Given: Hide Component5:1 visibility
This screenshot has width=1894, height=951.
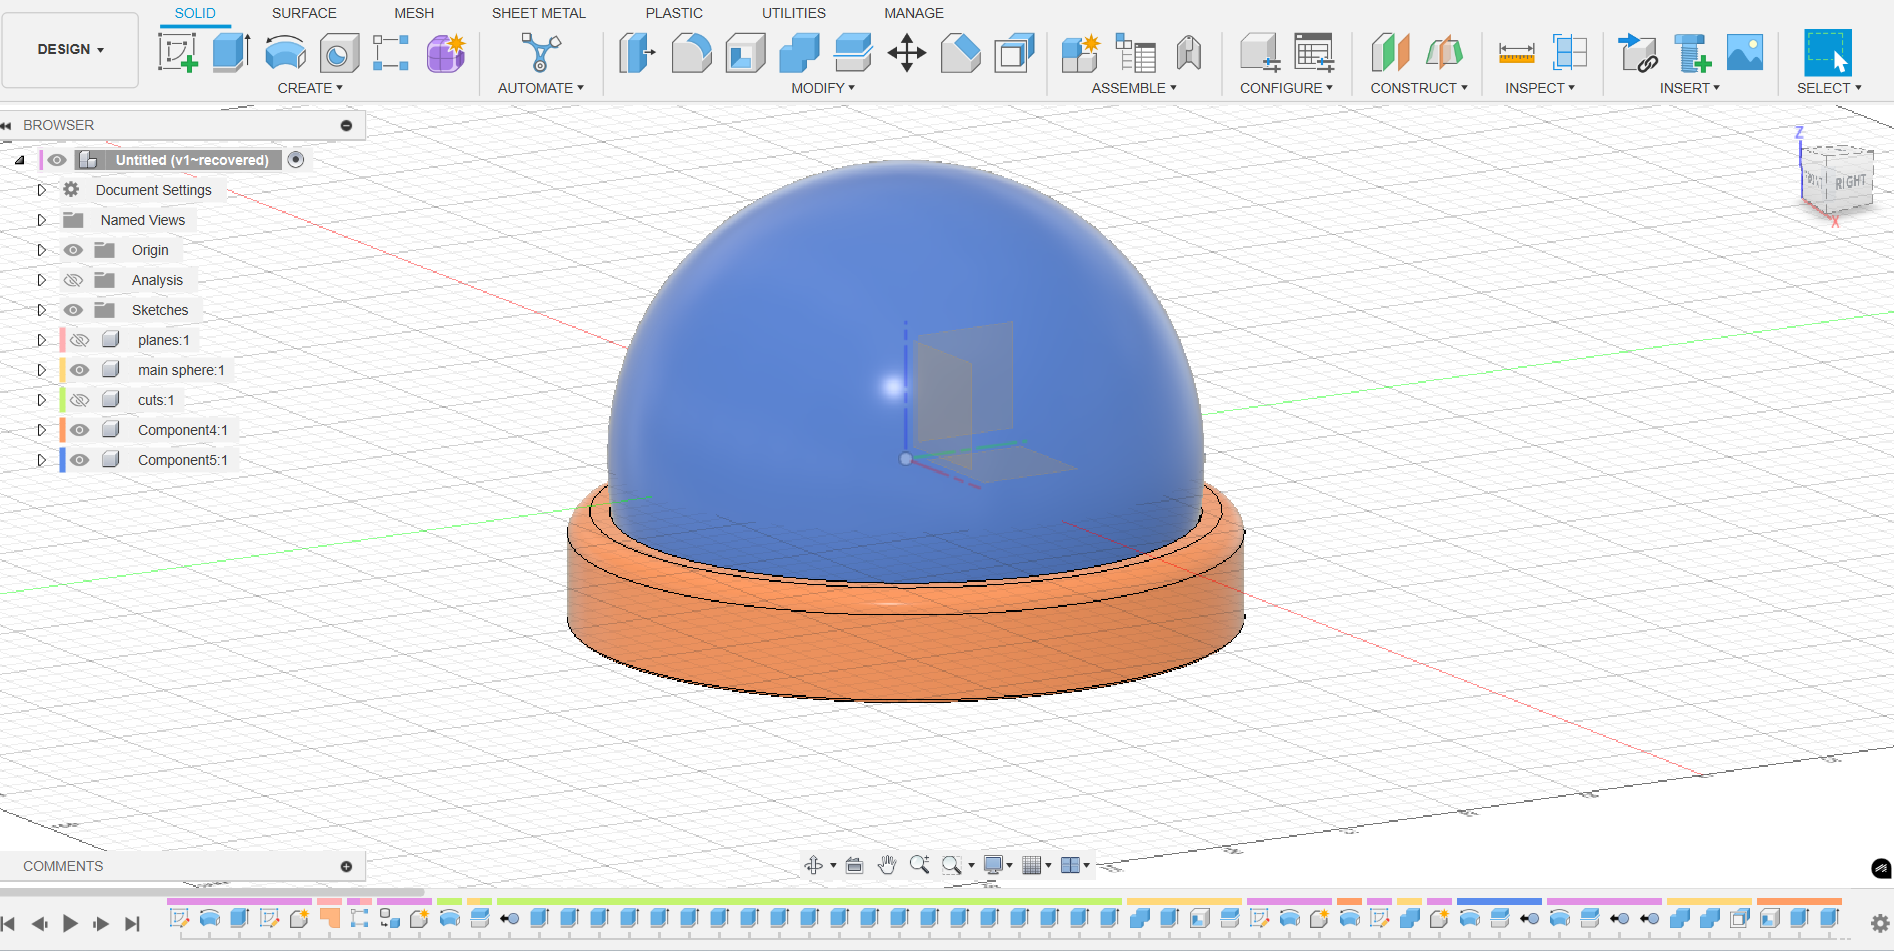Looking at the screenshot, I should 80,460.
